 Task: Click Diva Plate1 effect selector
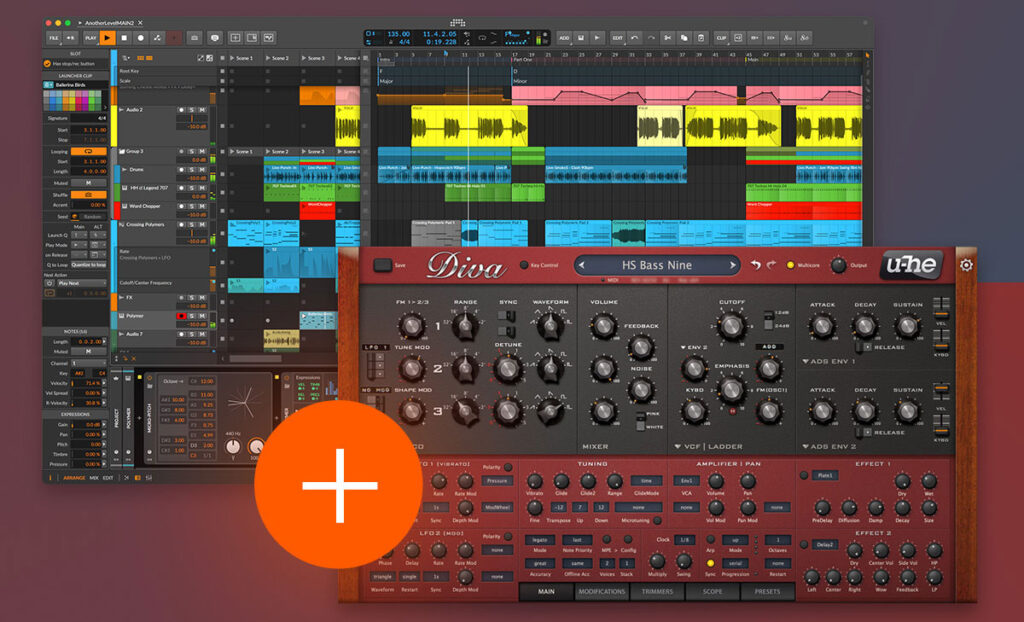point(825,476)
